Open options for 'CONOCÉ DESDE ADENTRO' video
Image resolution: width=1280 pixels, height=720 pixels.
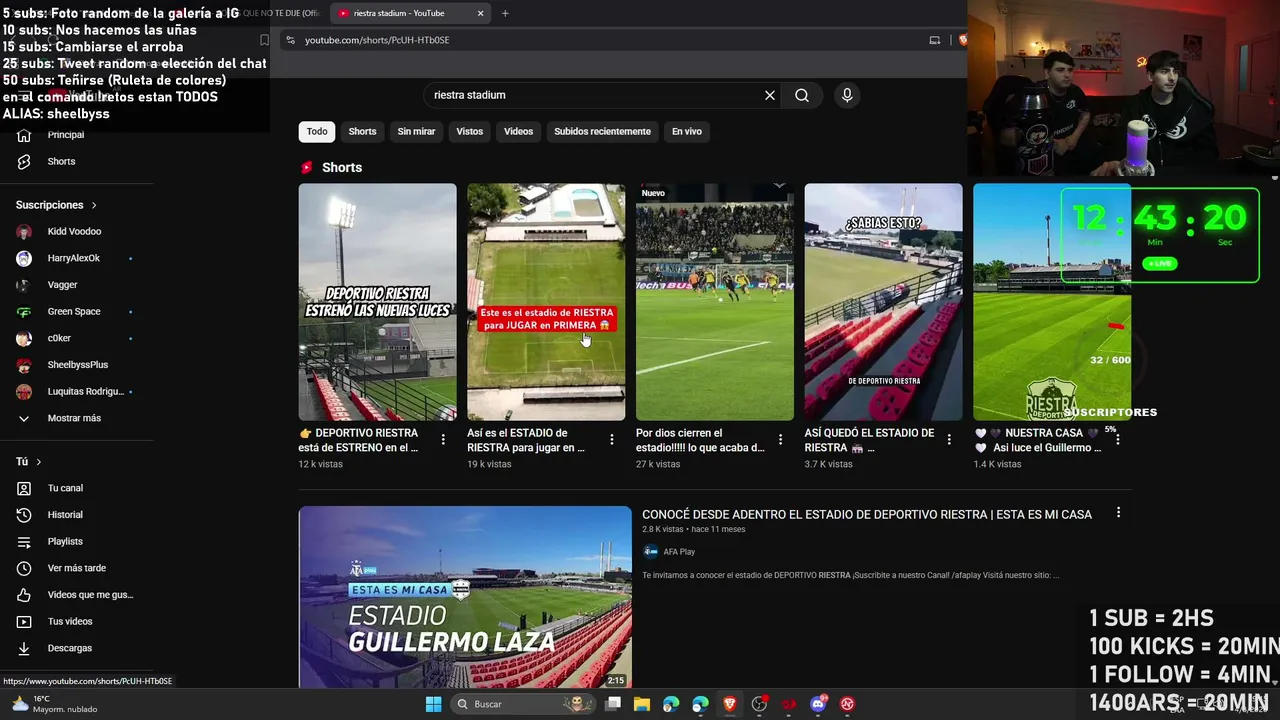click(1118, 513)
